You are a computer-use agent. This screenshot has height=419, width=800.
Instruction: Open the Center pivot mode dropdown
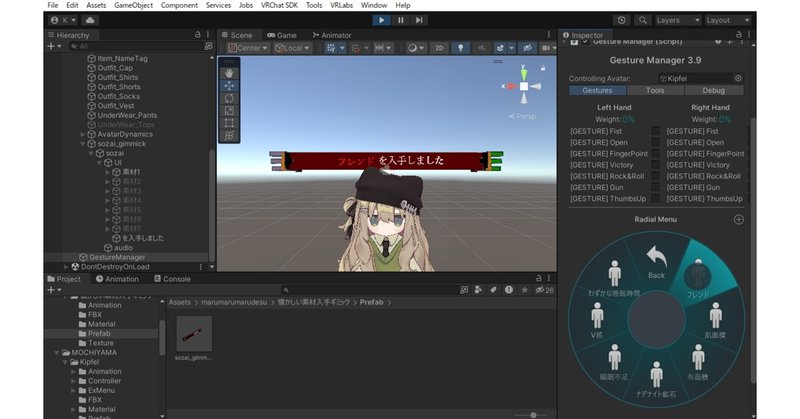tap(247, 48)
